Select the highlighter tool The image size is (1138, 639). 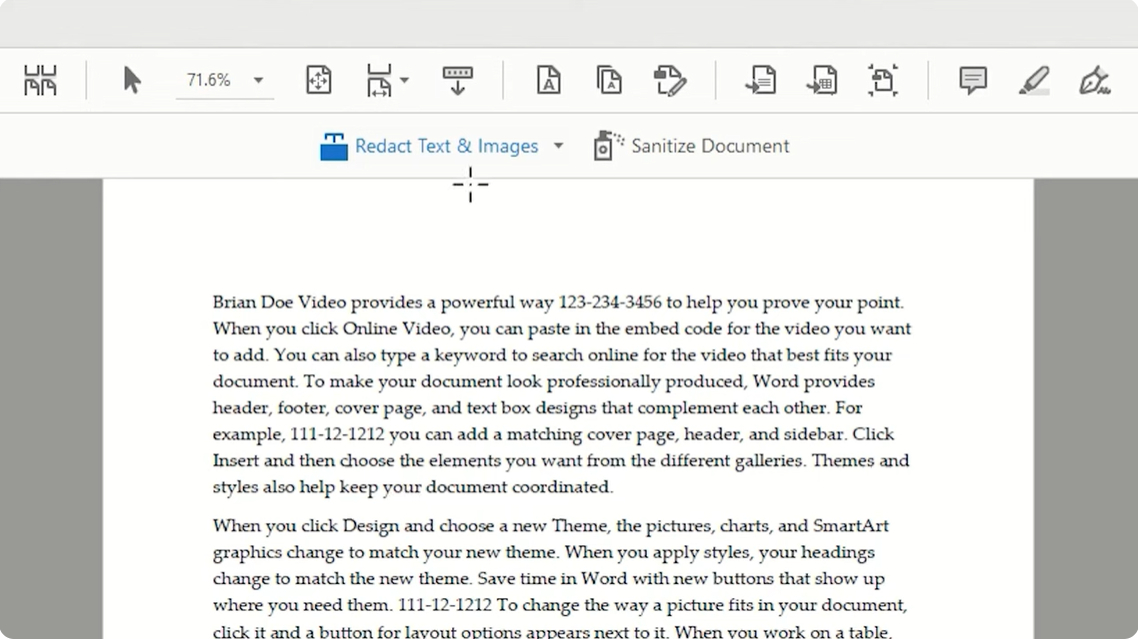click(1034, 80)
